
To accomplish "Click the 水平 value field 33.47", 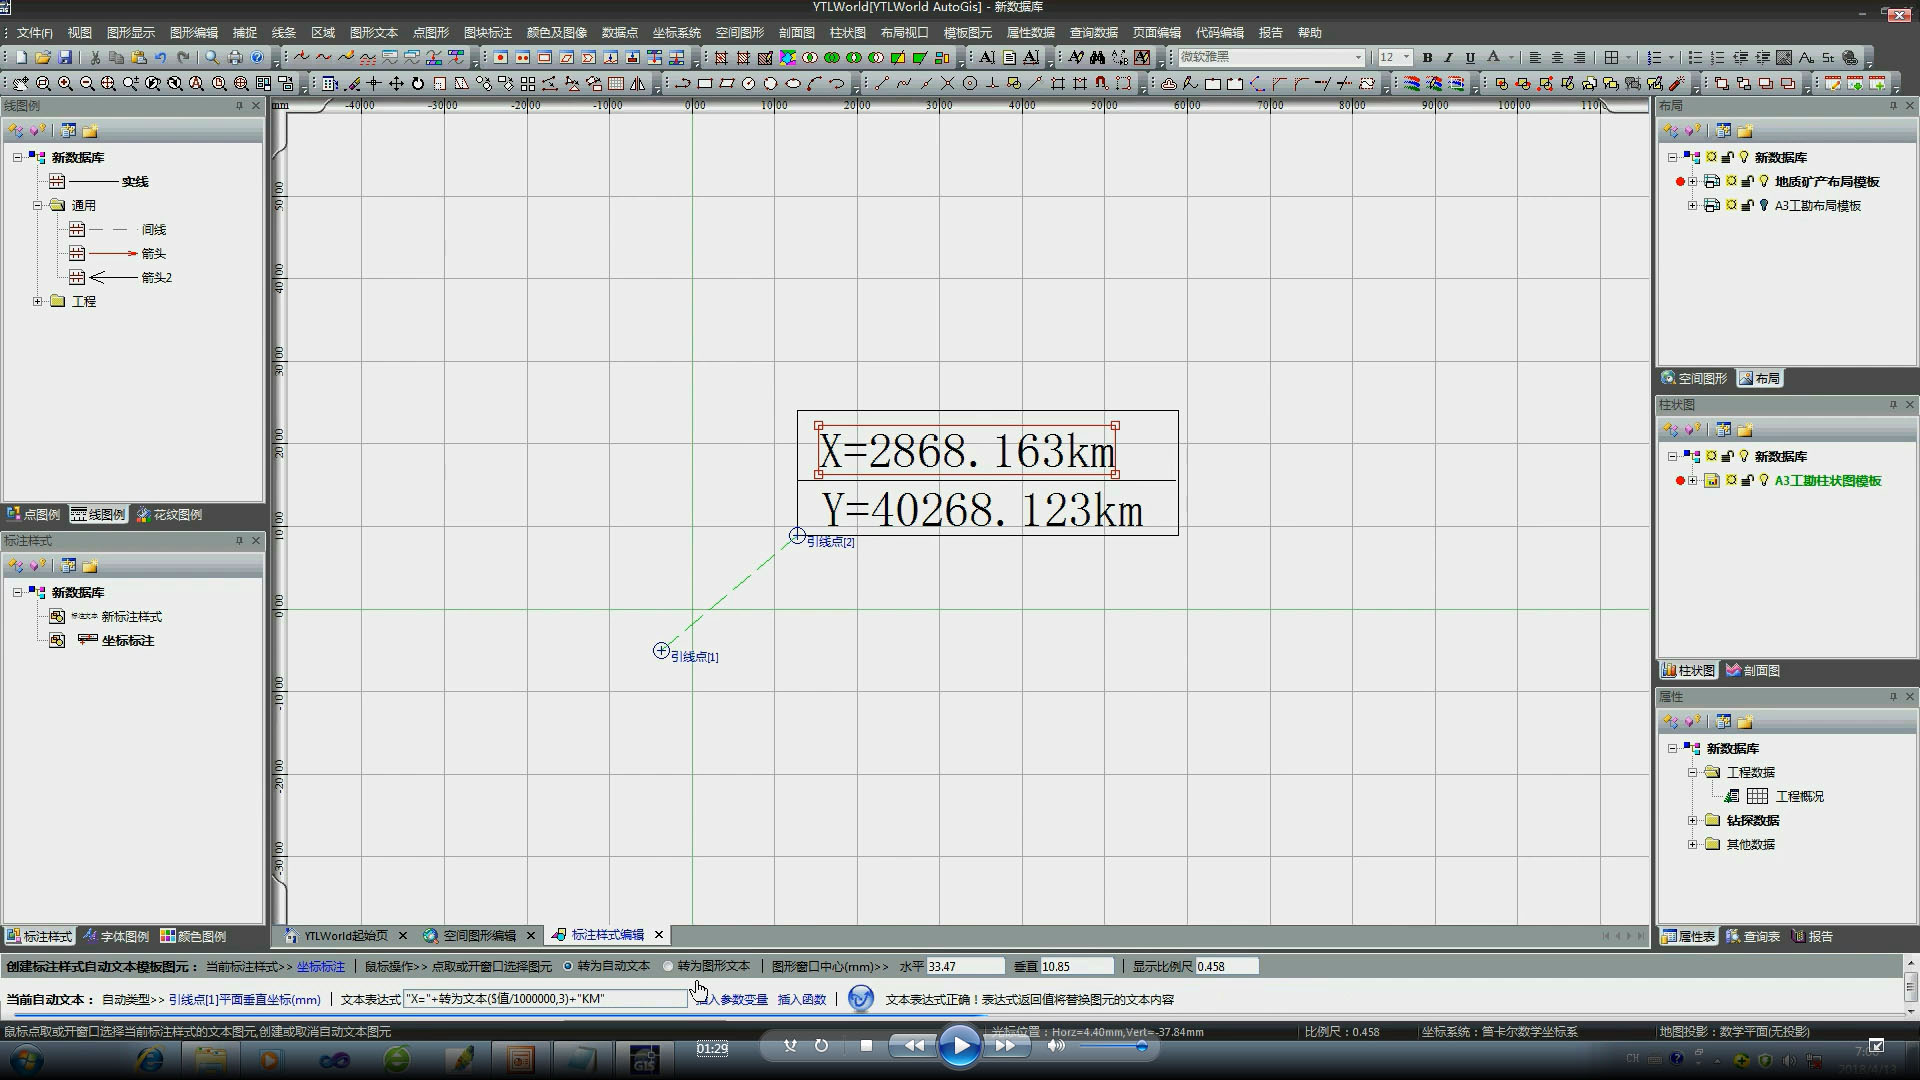I will point(965,966).
